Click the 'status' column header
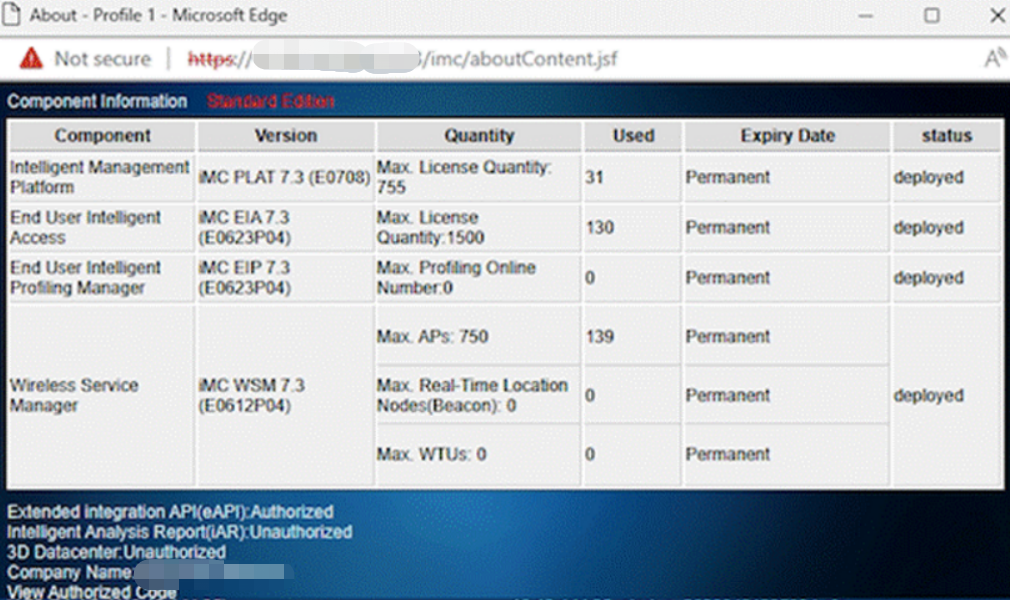 946,135
